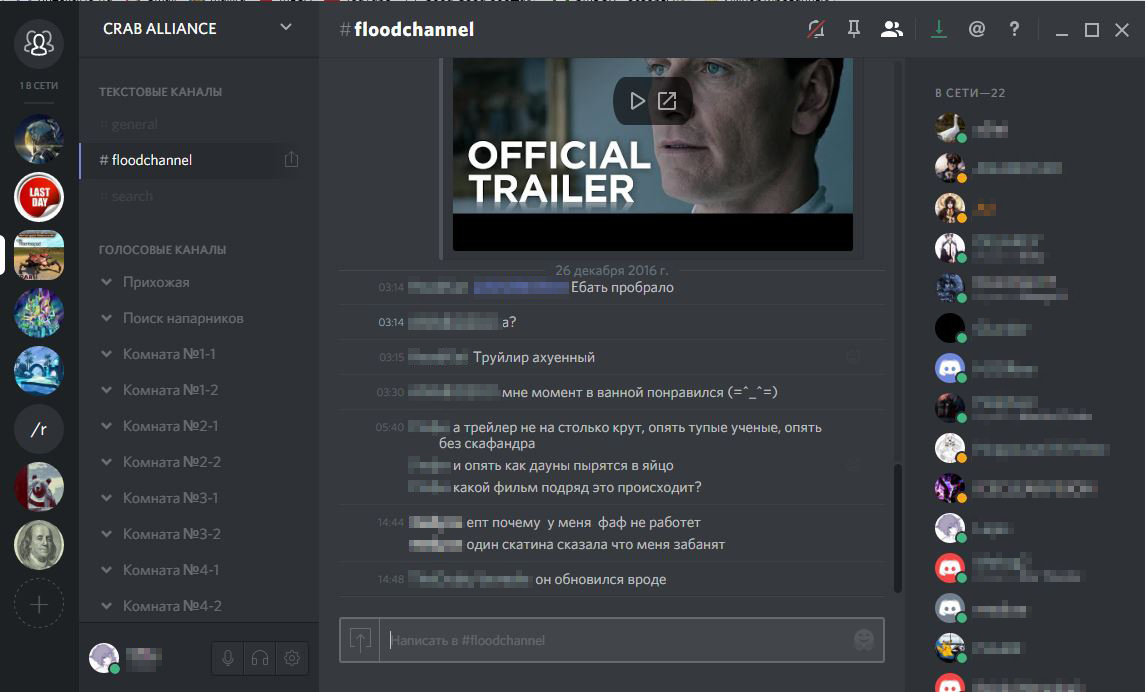Click the upload file arrow button
Screen dimensions: 1145x692
(x=360, y=640)
